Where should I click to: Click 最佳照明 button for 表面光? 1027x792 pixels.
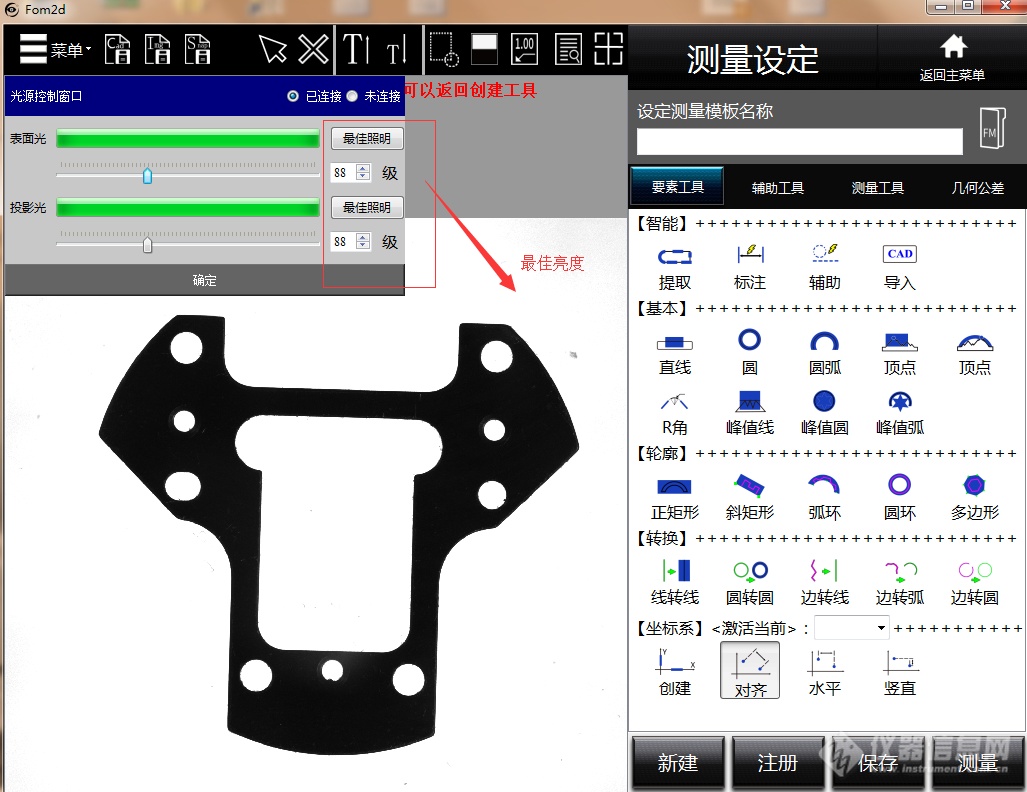click(x=367, y=138)
